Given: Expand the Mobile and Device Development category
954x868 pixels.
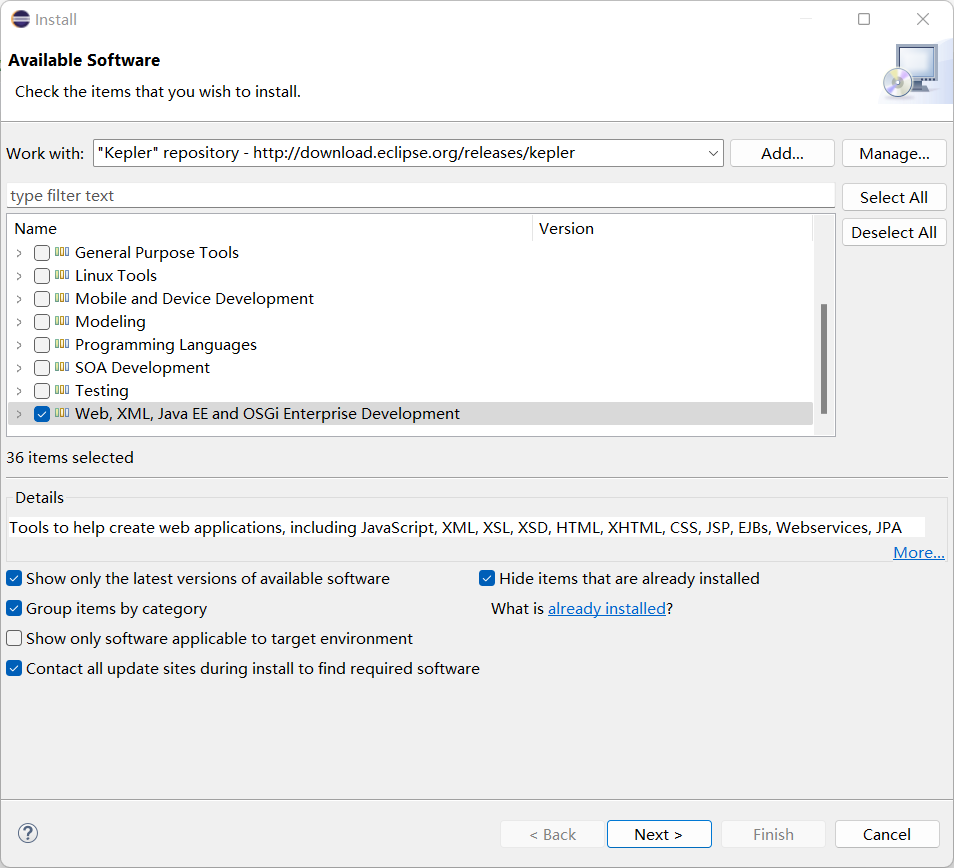Looking at the screenshot, I should [x=19, y=298].
